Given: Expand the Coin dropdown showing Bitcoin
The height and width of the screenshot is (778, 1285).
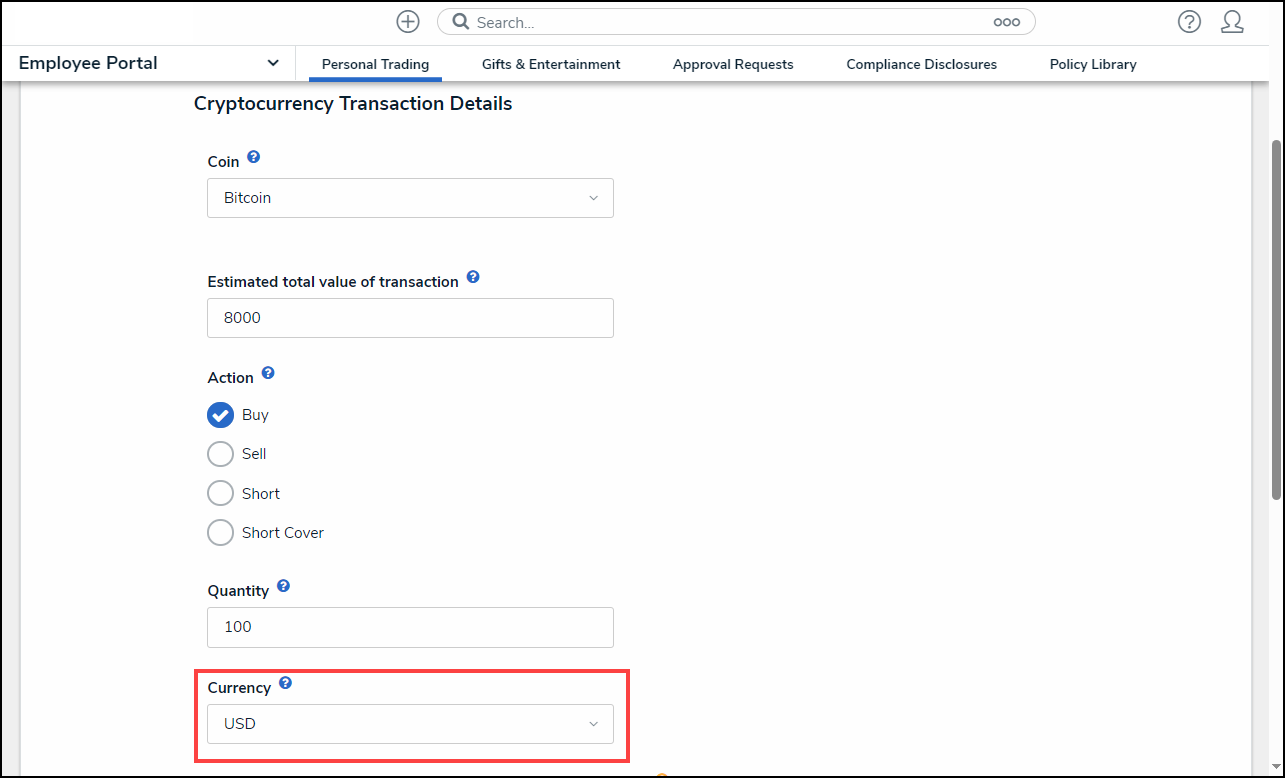Looking at the screenshot, I should click(x=410, y=198).
